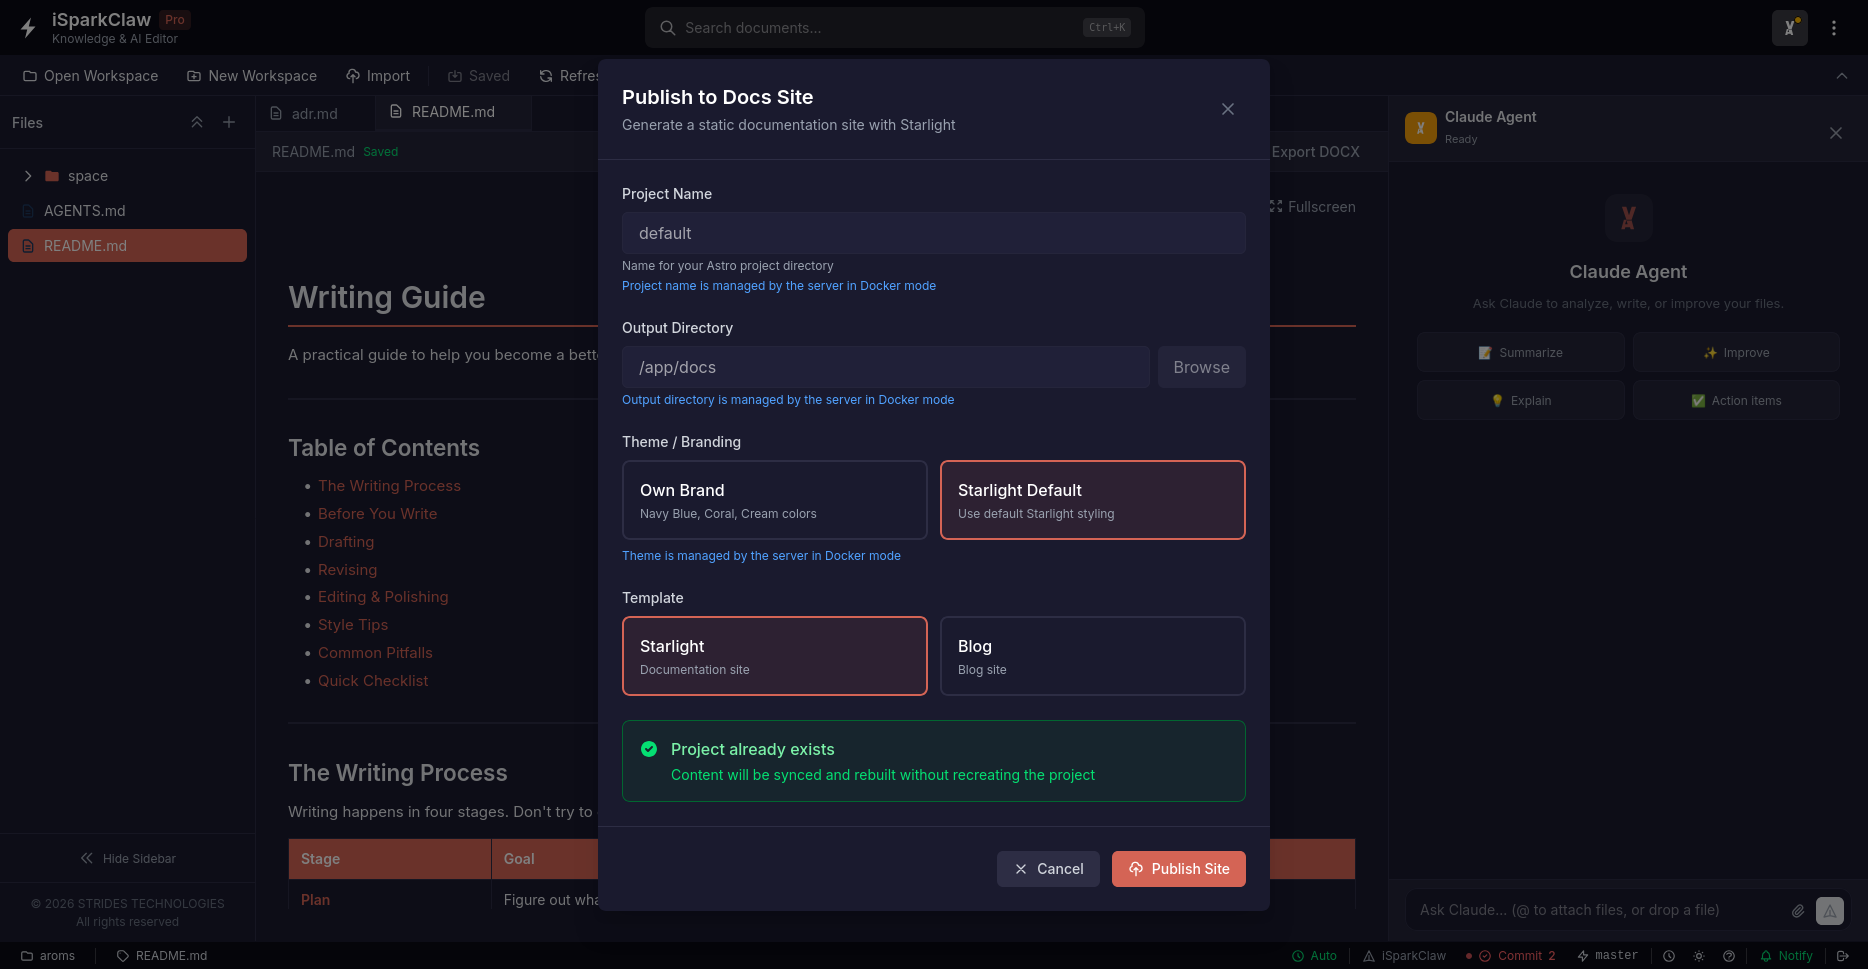
Task: Select README.md in the file tree
Action: (127, 246)
